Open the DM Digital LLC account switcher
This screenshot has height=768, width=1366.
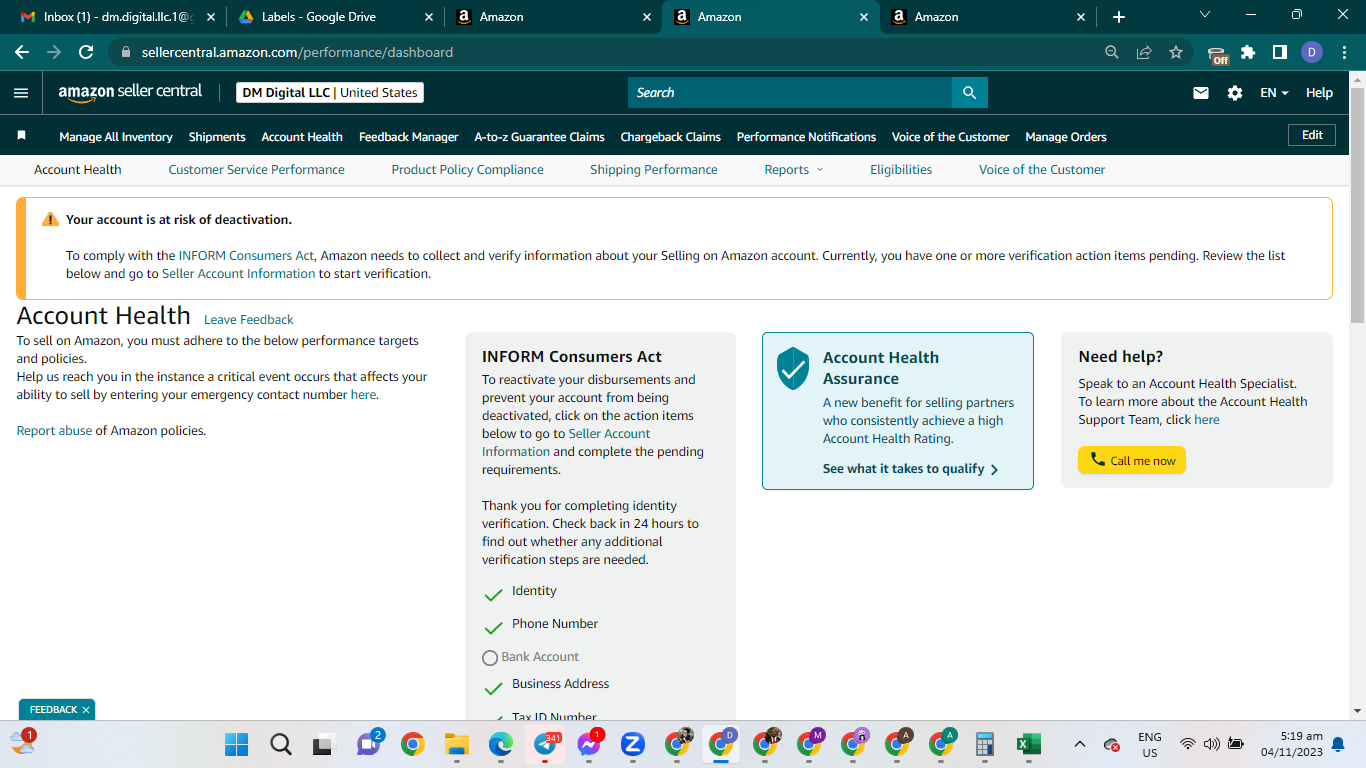tap(330, 93)
